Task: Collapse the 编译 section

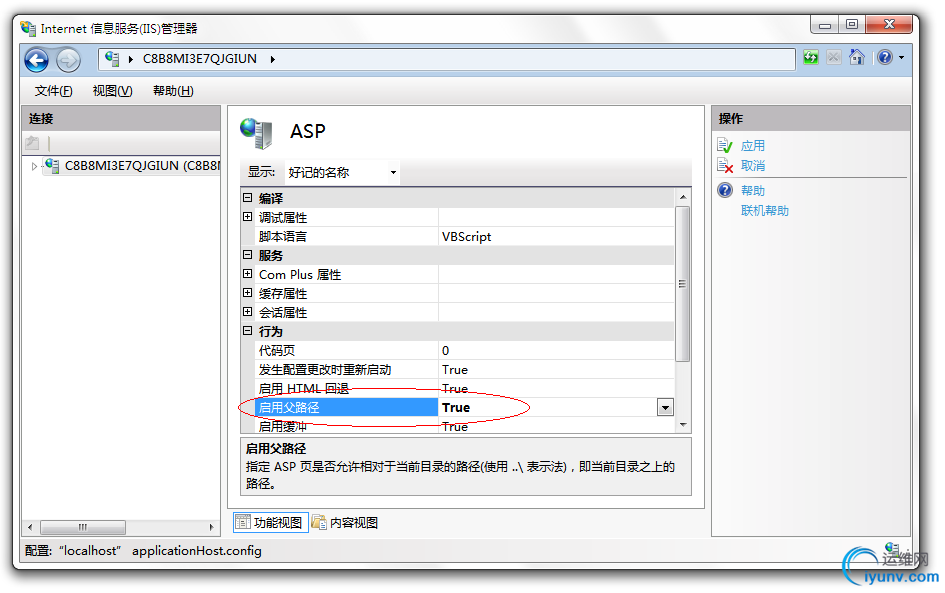Action: (x=248, y=198)
